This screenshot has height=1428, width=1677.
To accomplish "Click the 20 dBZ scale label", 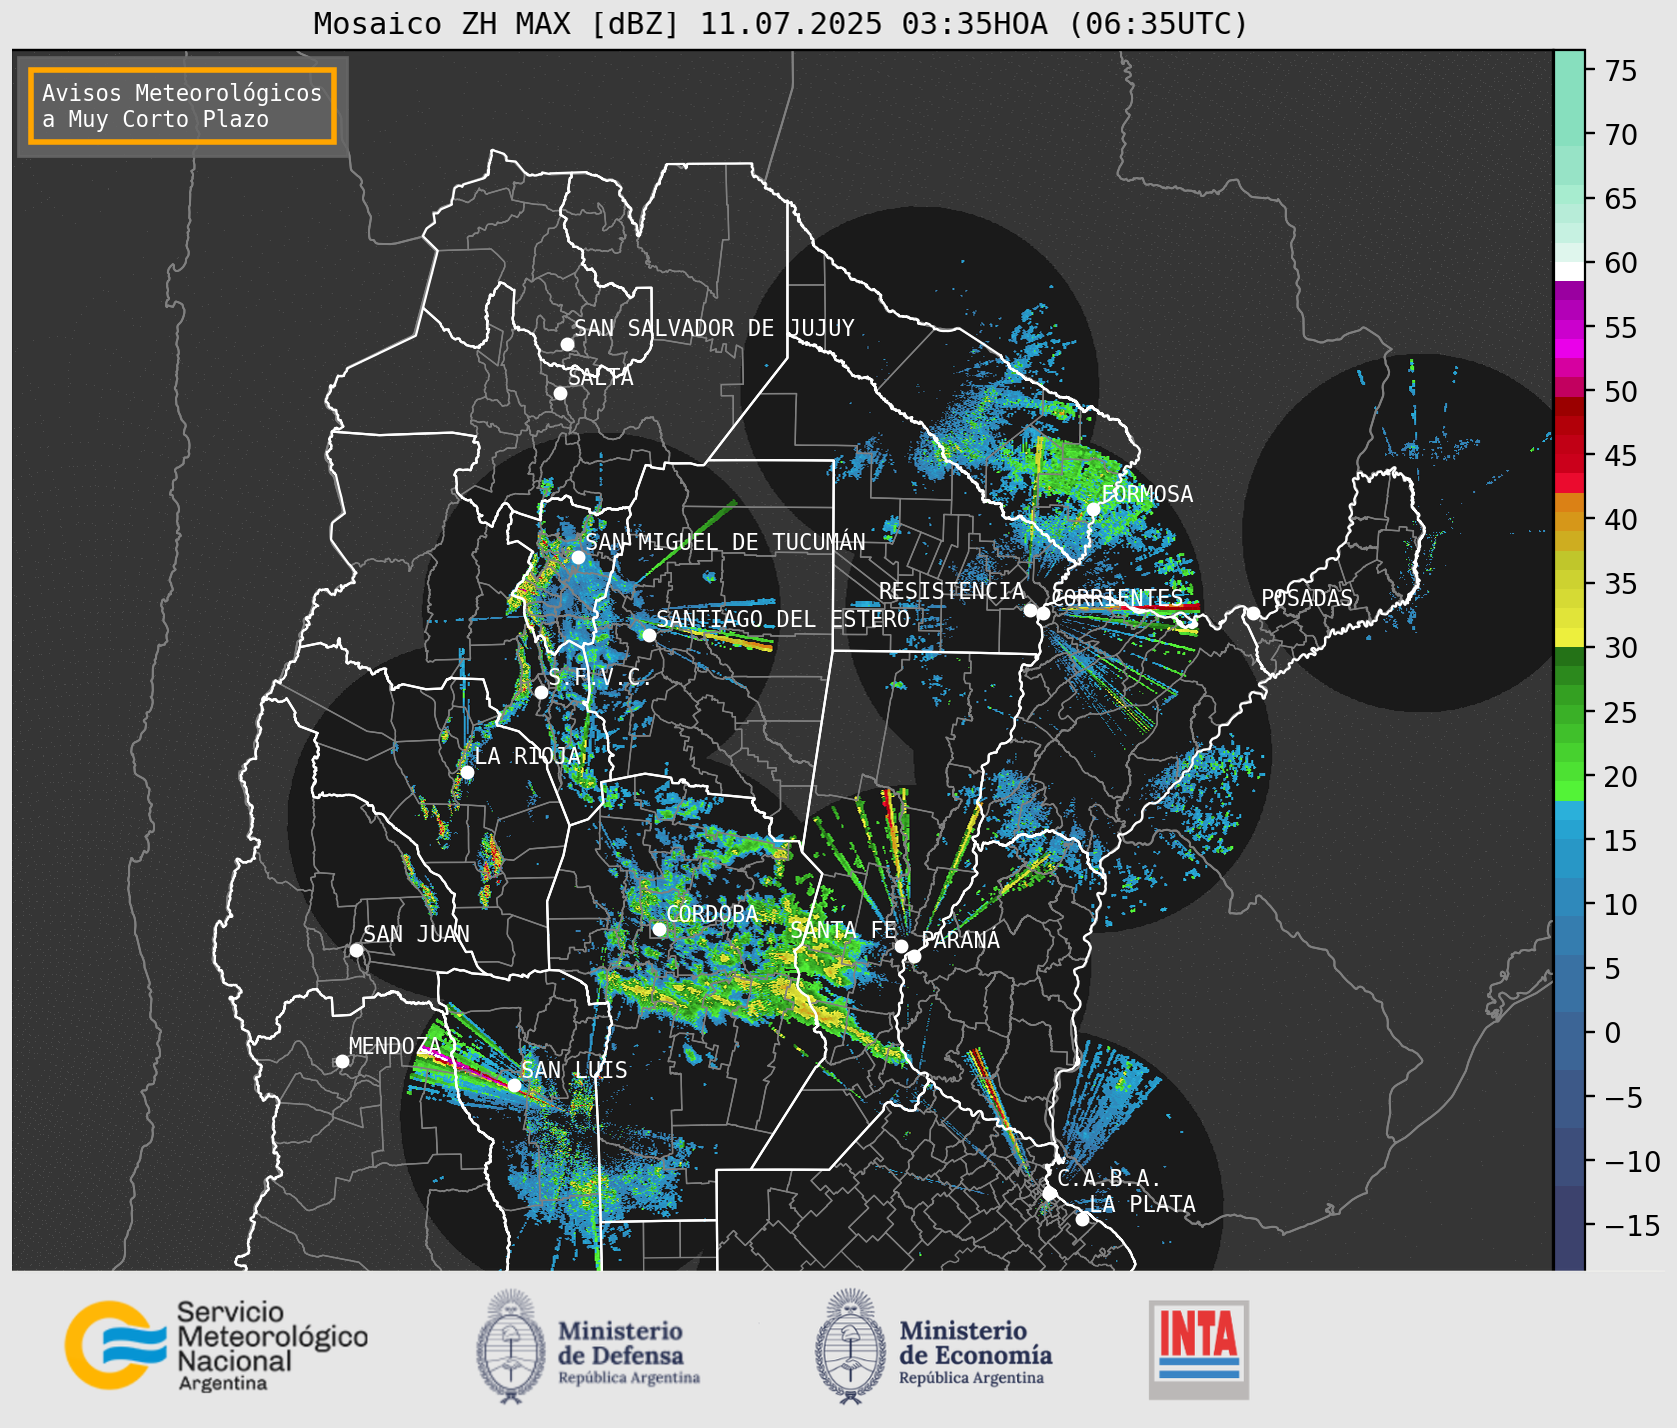I will (1621, 777).
